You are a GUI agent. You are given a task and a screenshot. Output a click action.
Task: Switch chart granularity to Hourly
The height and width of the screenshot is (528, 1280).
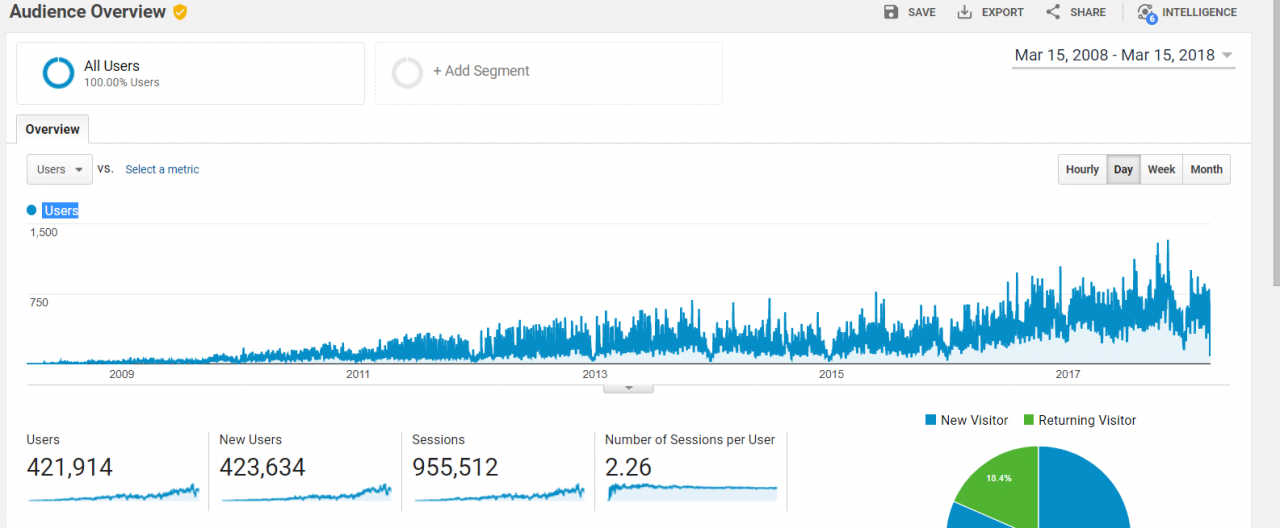[1082, 170]
